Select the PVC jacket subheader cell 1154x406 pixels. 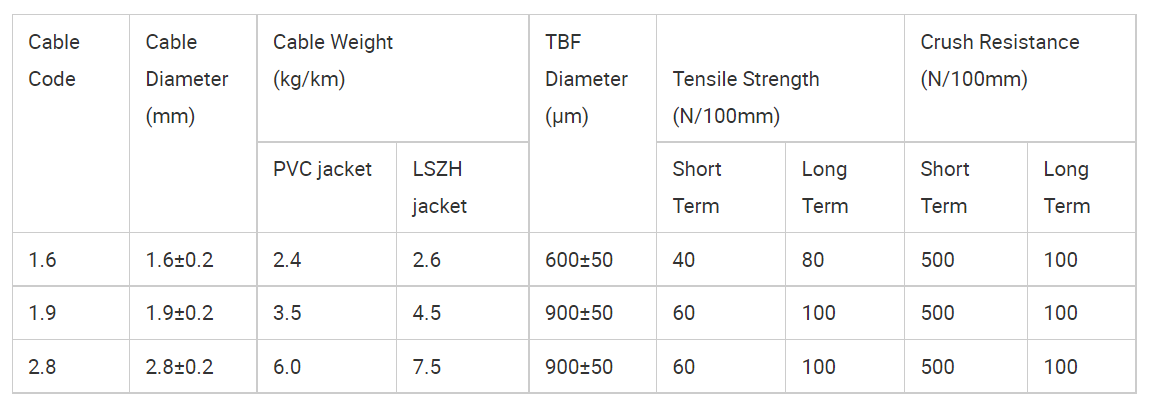[x=327, y=188]
